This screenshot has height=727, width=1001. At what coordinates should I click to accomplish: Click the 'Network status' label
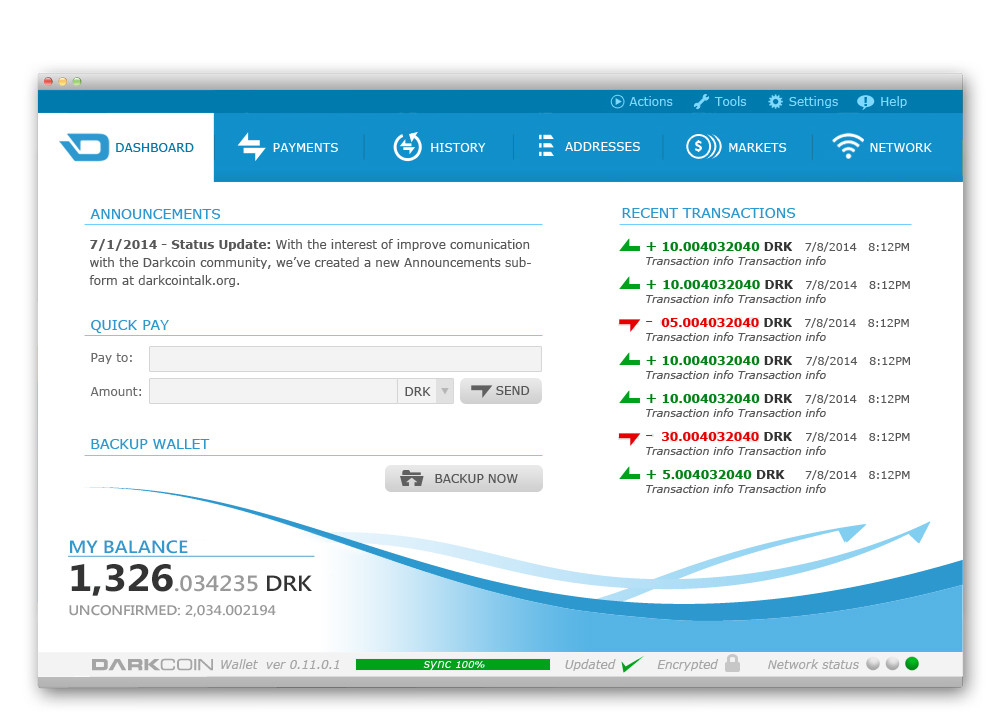pyautogui.click(x=813, y=664)
